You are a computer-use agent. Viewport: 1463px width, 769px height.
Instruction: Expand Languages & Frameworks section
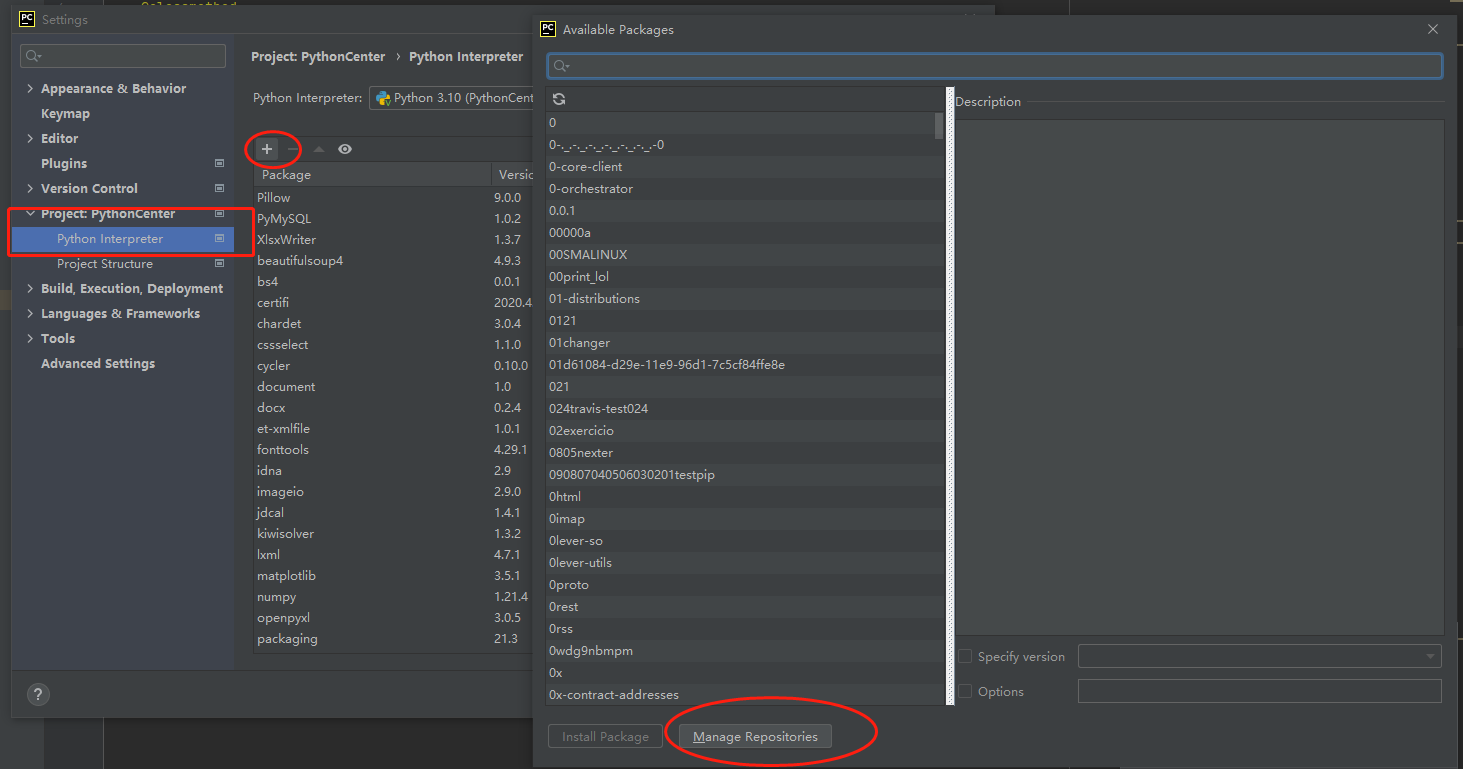(30, 313)
